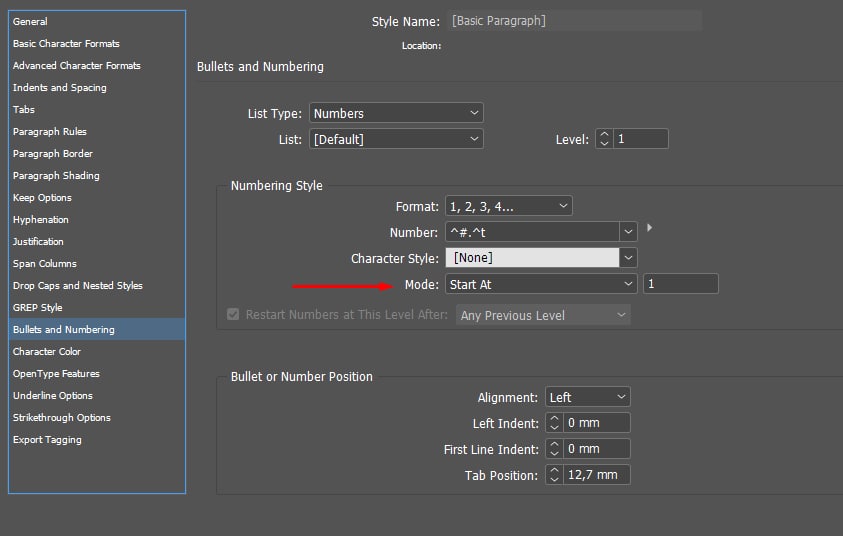Open the Number special characters flyout arrow
This screenshot has width=843, height=536.
[x=650, y=229]
